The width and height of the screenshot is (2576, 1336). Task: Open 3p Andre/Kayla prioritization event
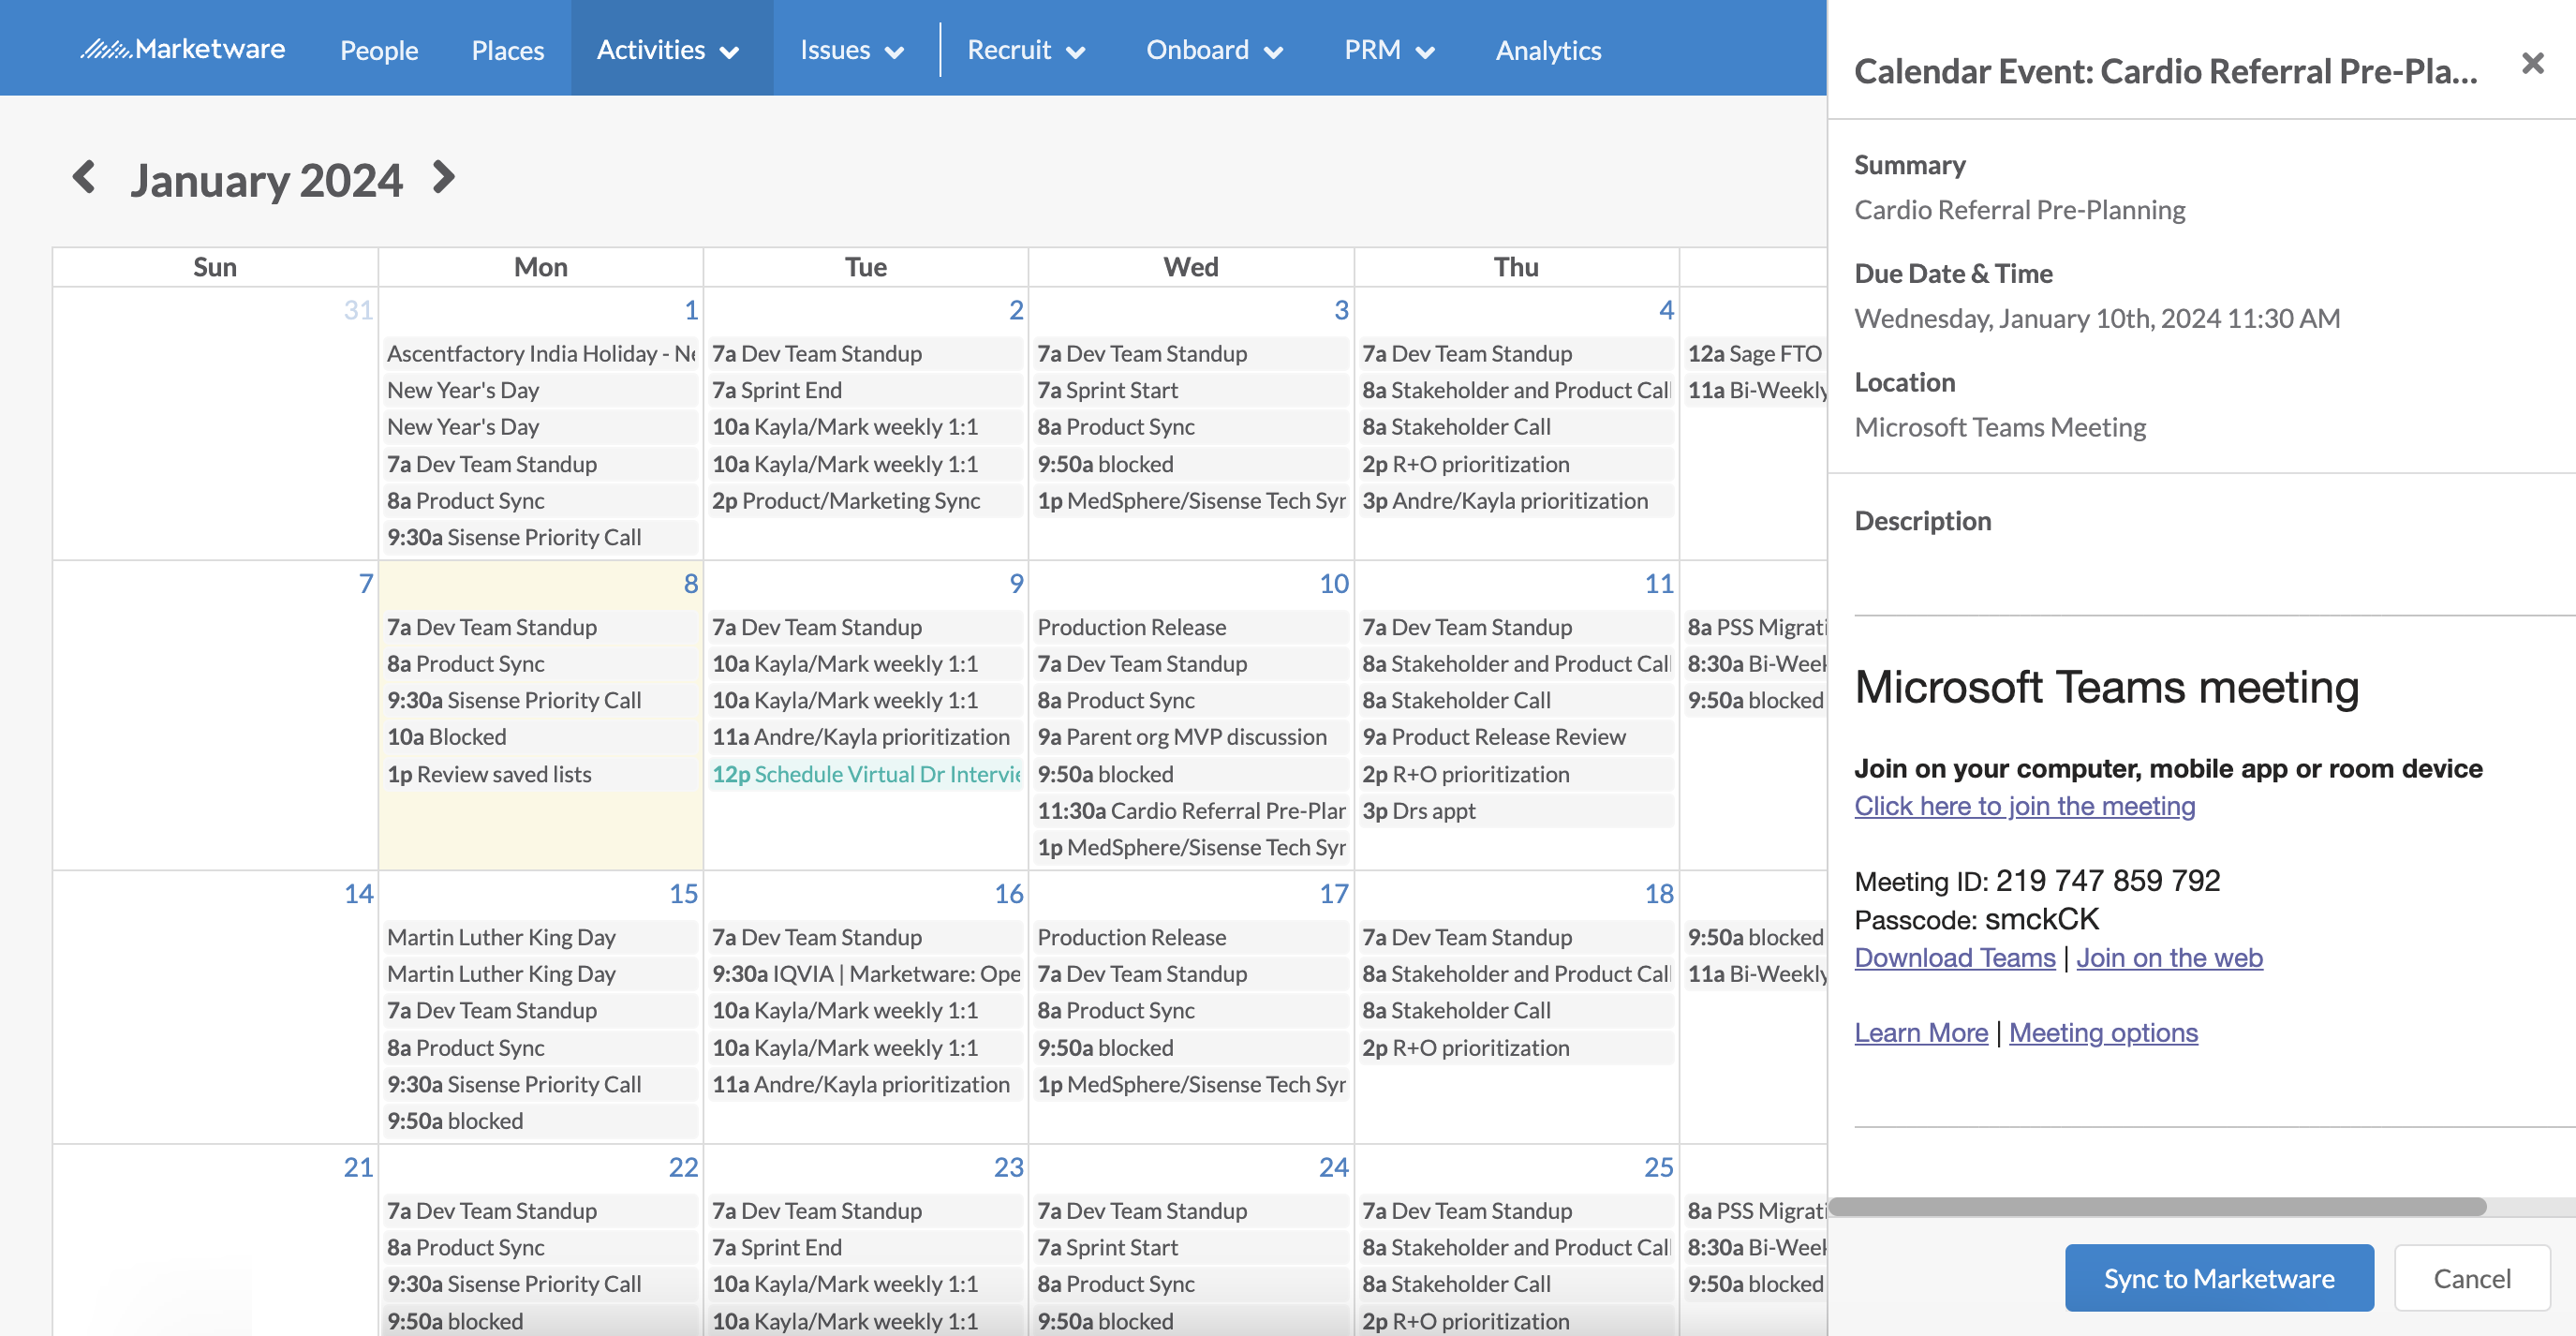click(x=1515, y=501)
